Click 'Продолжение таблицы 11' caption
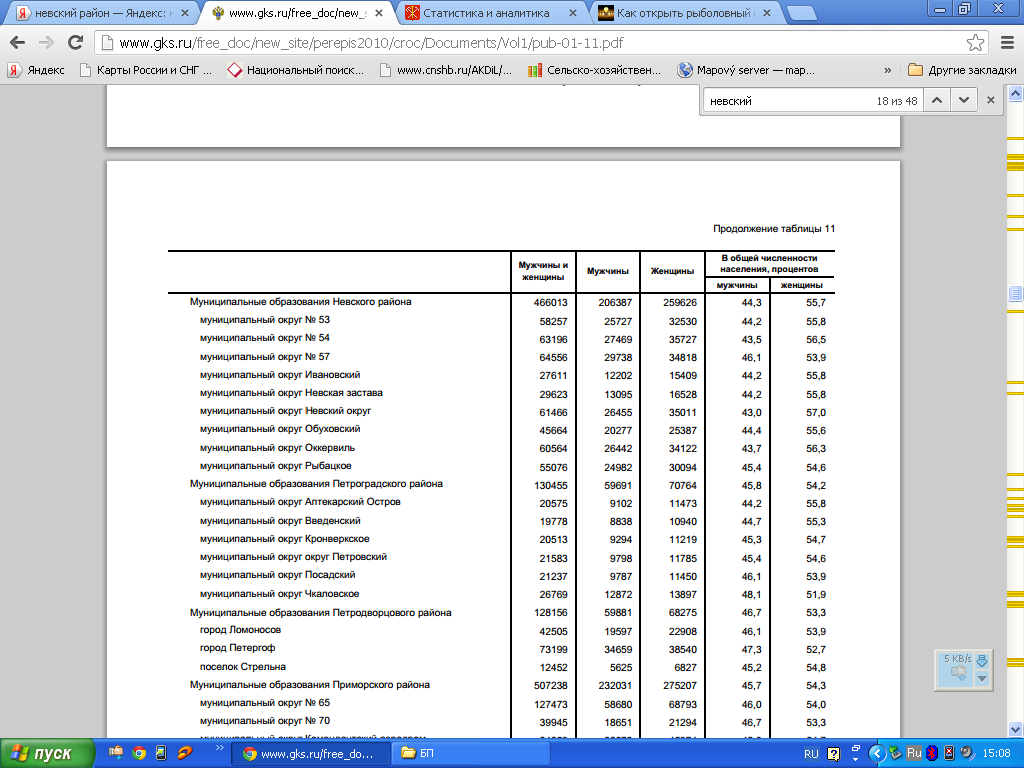This screenshot has height=768, width=1024. (774, 229)
